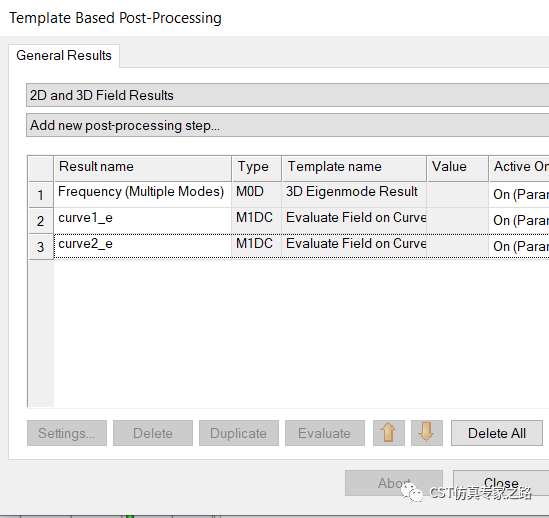Toggle Active On cell for curve1_e row
Screen dimensions: 549x518
[x=519, y=221]
